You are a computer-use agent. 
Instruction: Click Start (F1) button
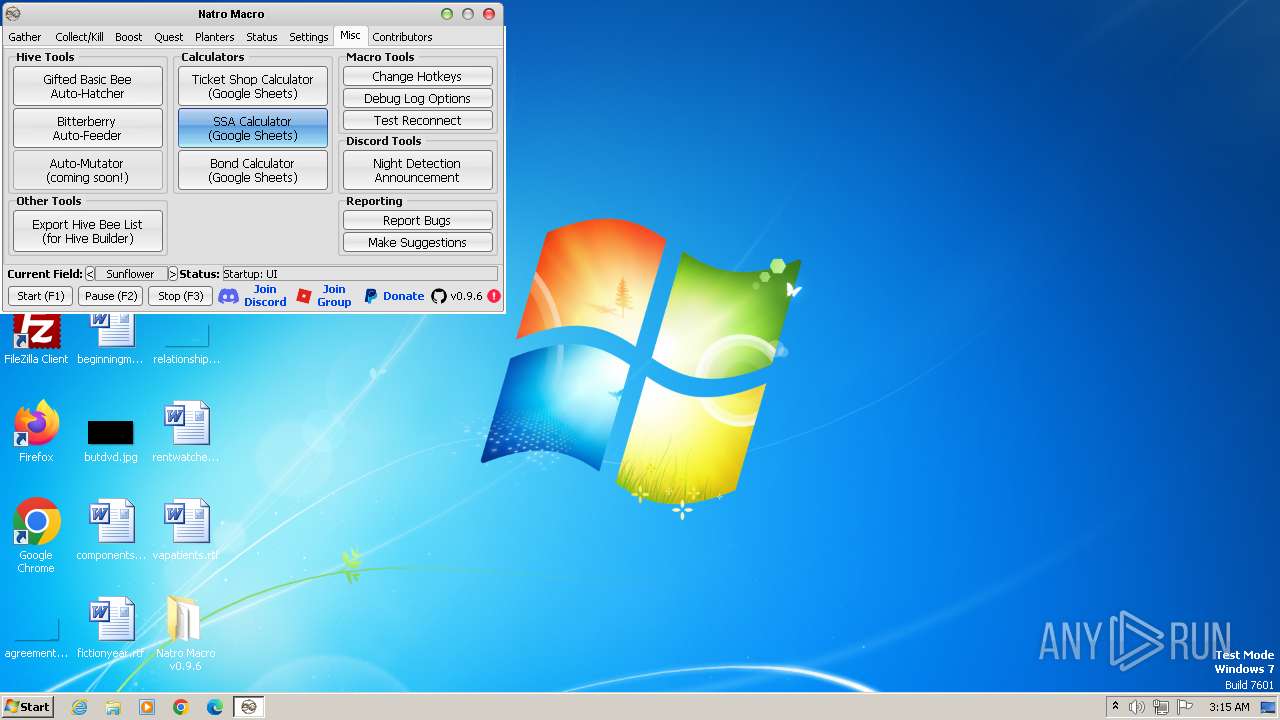point(41,296)
